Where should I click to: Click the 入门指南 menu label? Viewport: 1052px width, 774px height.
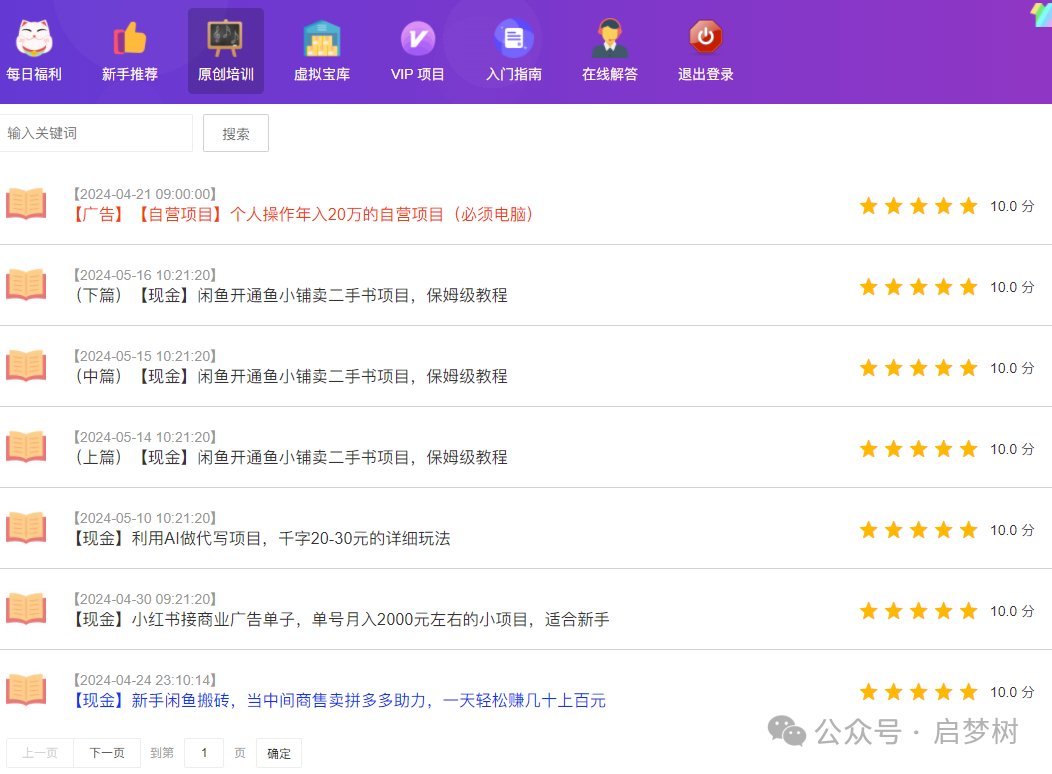[x=514, y=74]
